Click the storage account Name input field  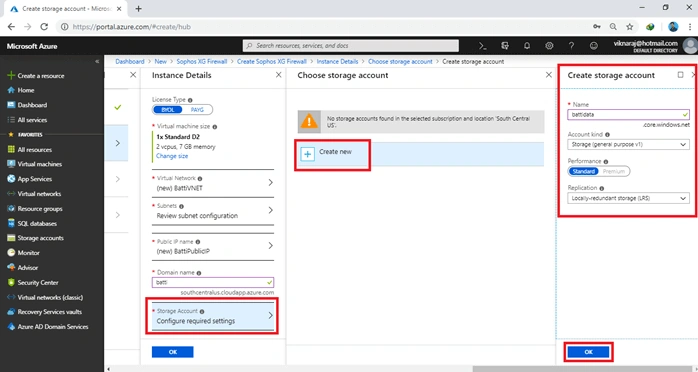(628, 114)
